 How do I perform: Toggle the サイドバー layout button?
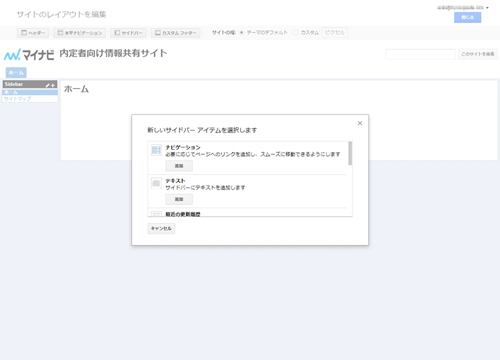[x=128, y=33]
